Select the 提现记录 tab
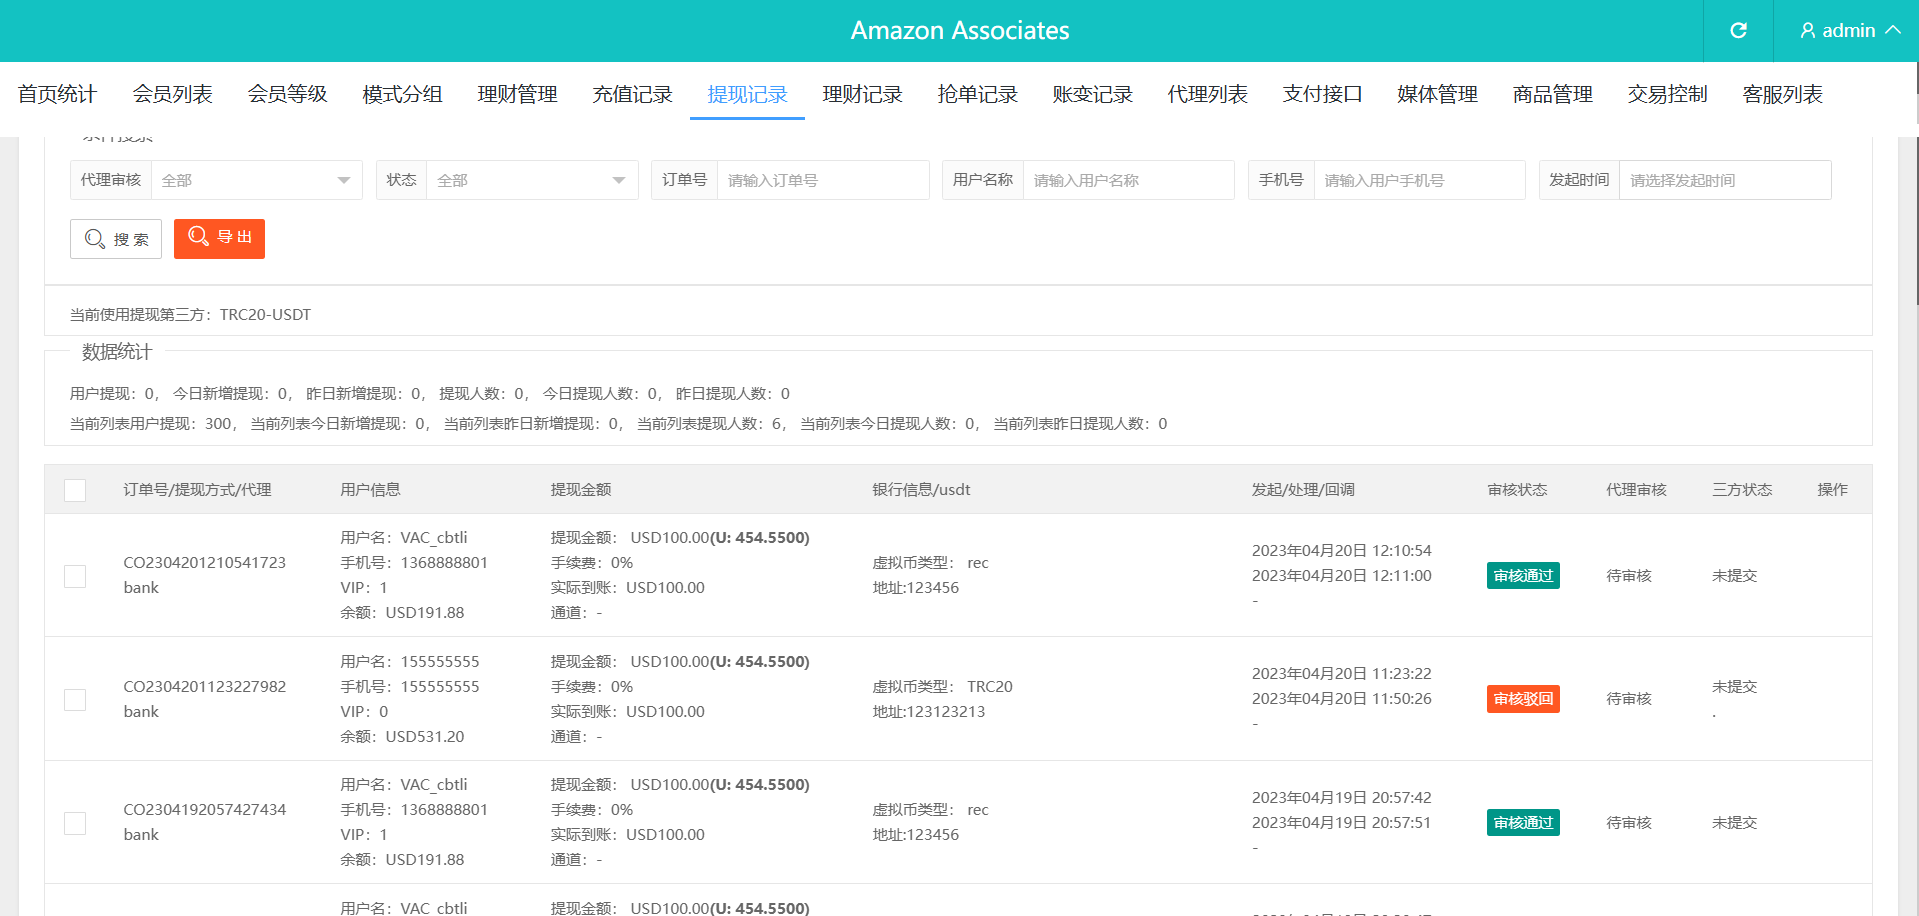 coord(747,94)
